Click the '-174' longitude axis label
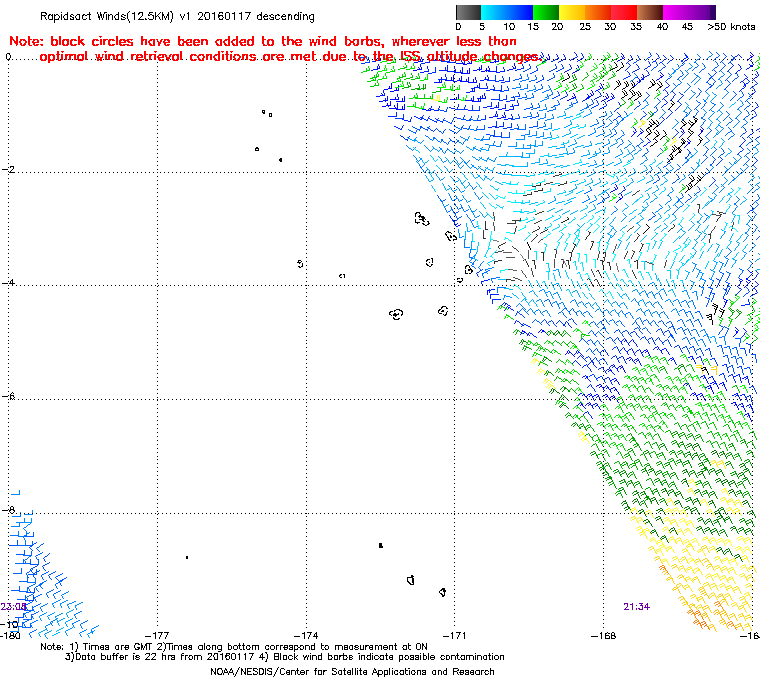The image size is (760, 688). pyautogui.click(x=306, y=635)
